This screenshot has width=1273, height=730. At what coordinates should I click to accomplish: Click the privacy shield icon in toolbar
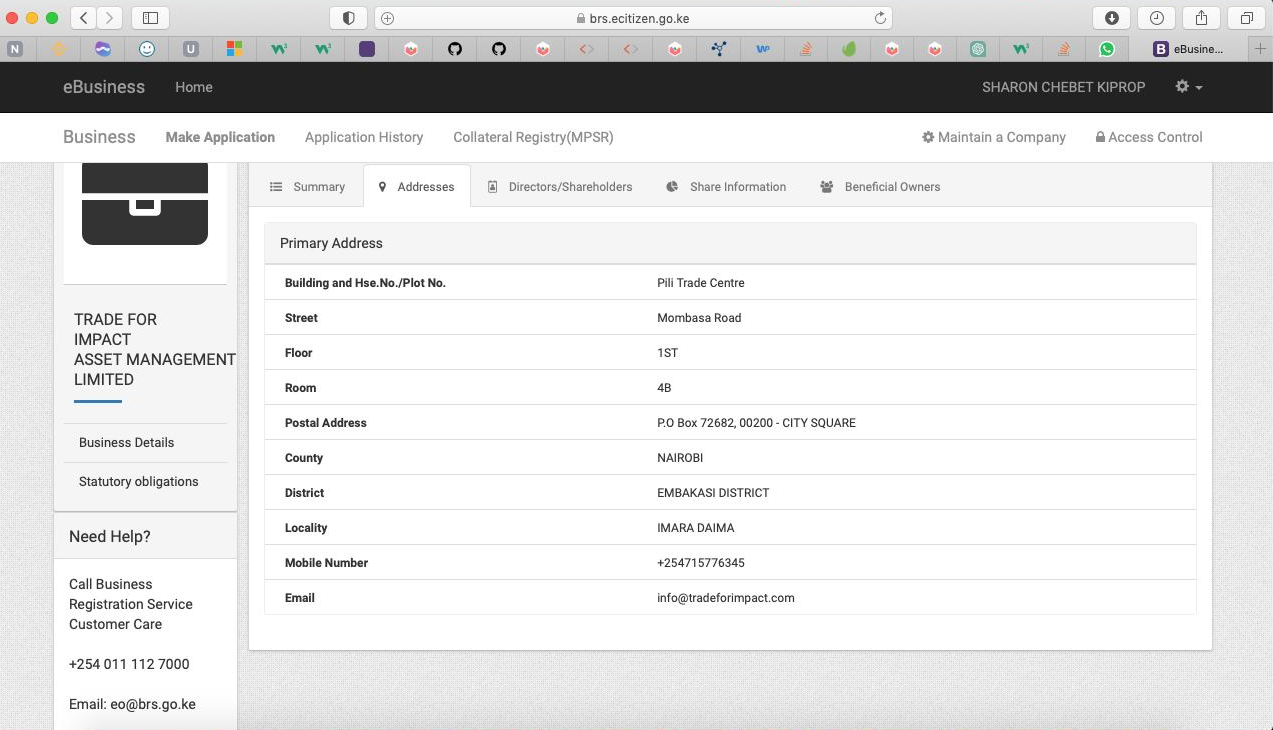coord(349,18)
